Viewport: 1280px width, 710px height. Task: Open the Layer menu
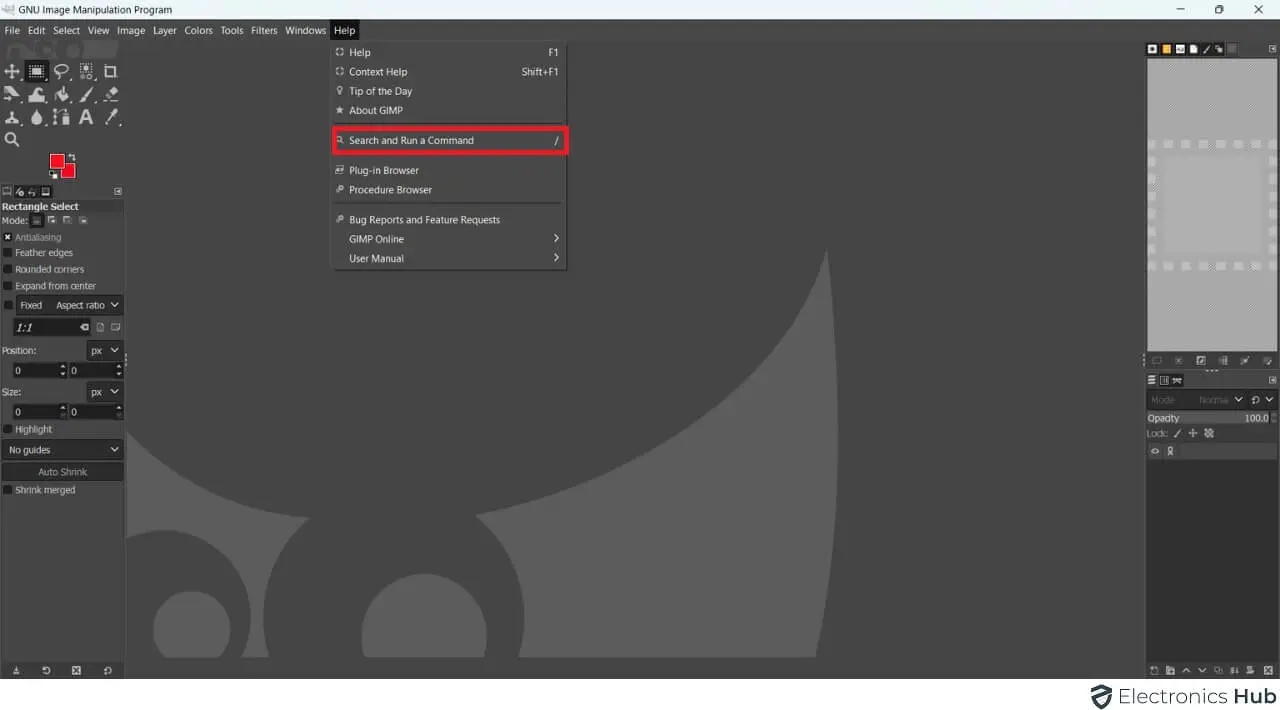(165, 30)
